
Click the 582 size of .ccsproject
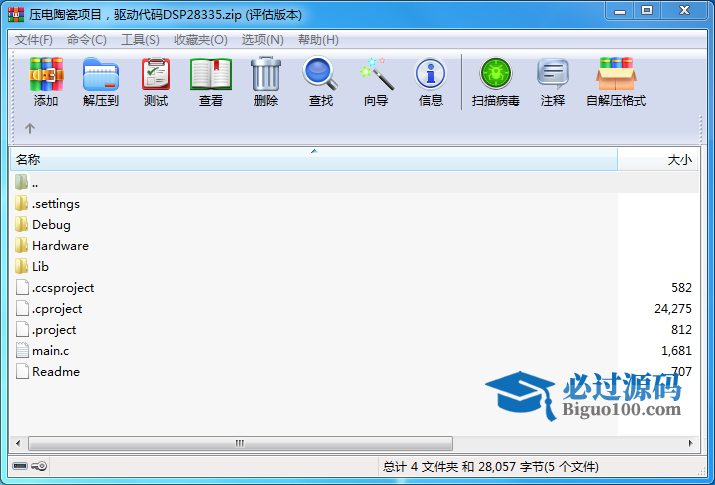click(x=681, y=288)
